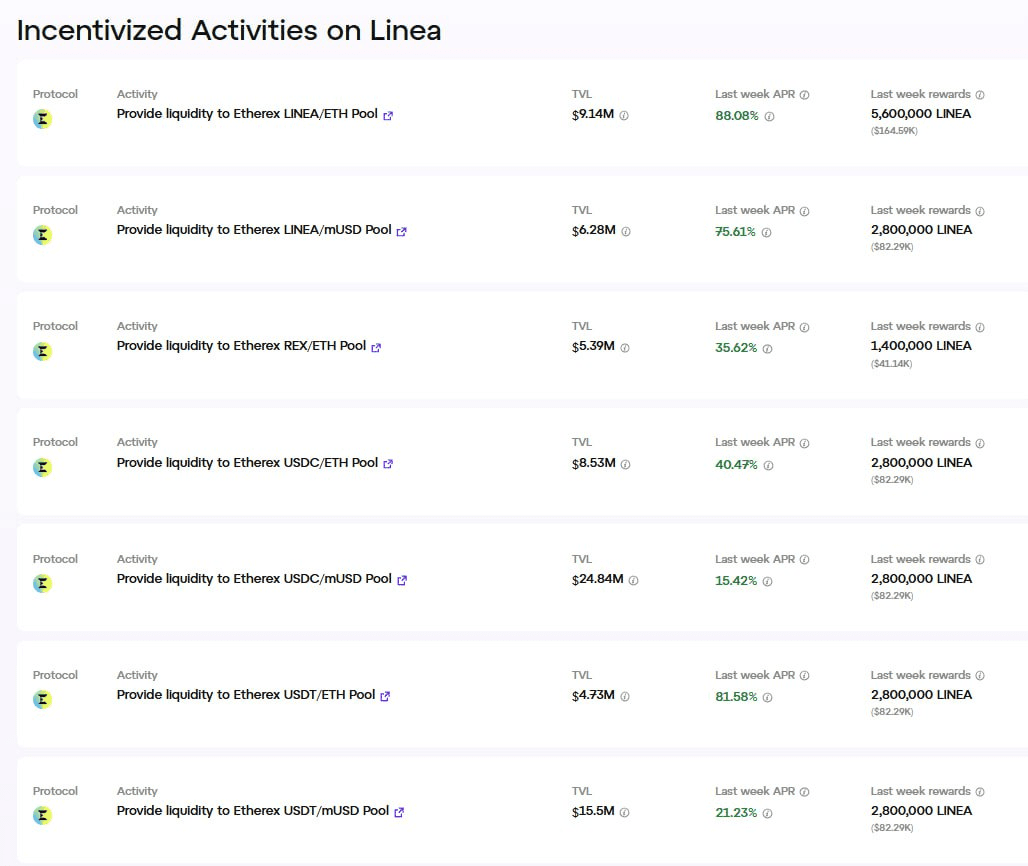
Task: Click info icon beside 35.62% APR value
Action: click(768, 349)
